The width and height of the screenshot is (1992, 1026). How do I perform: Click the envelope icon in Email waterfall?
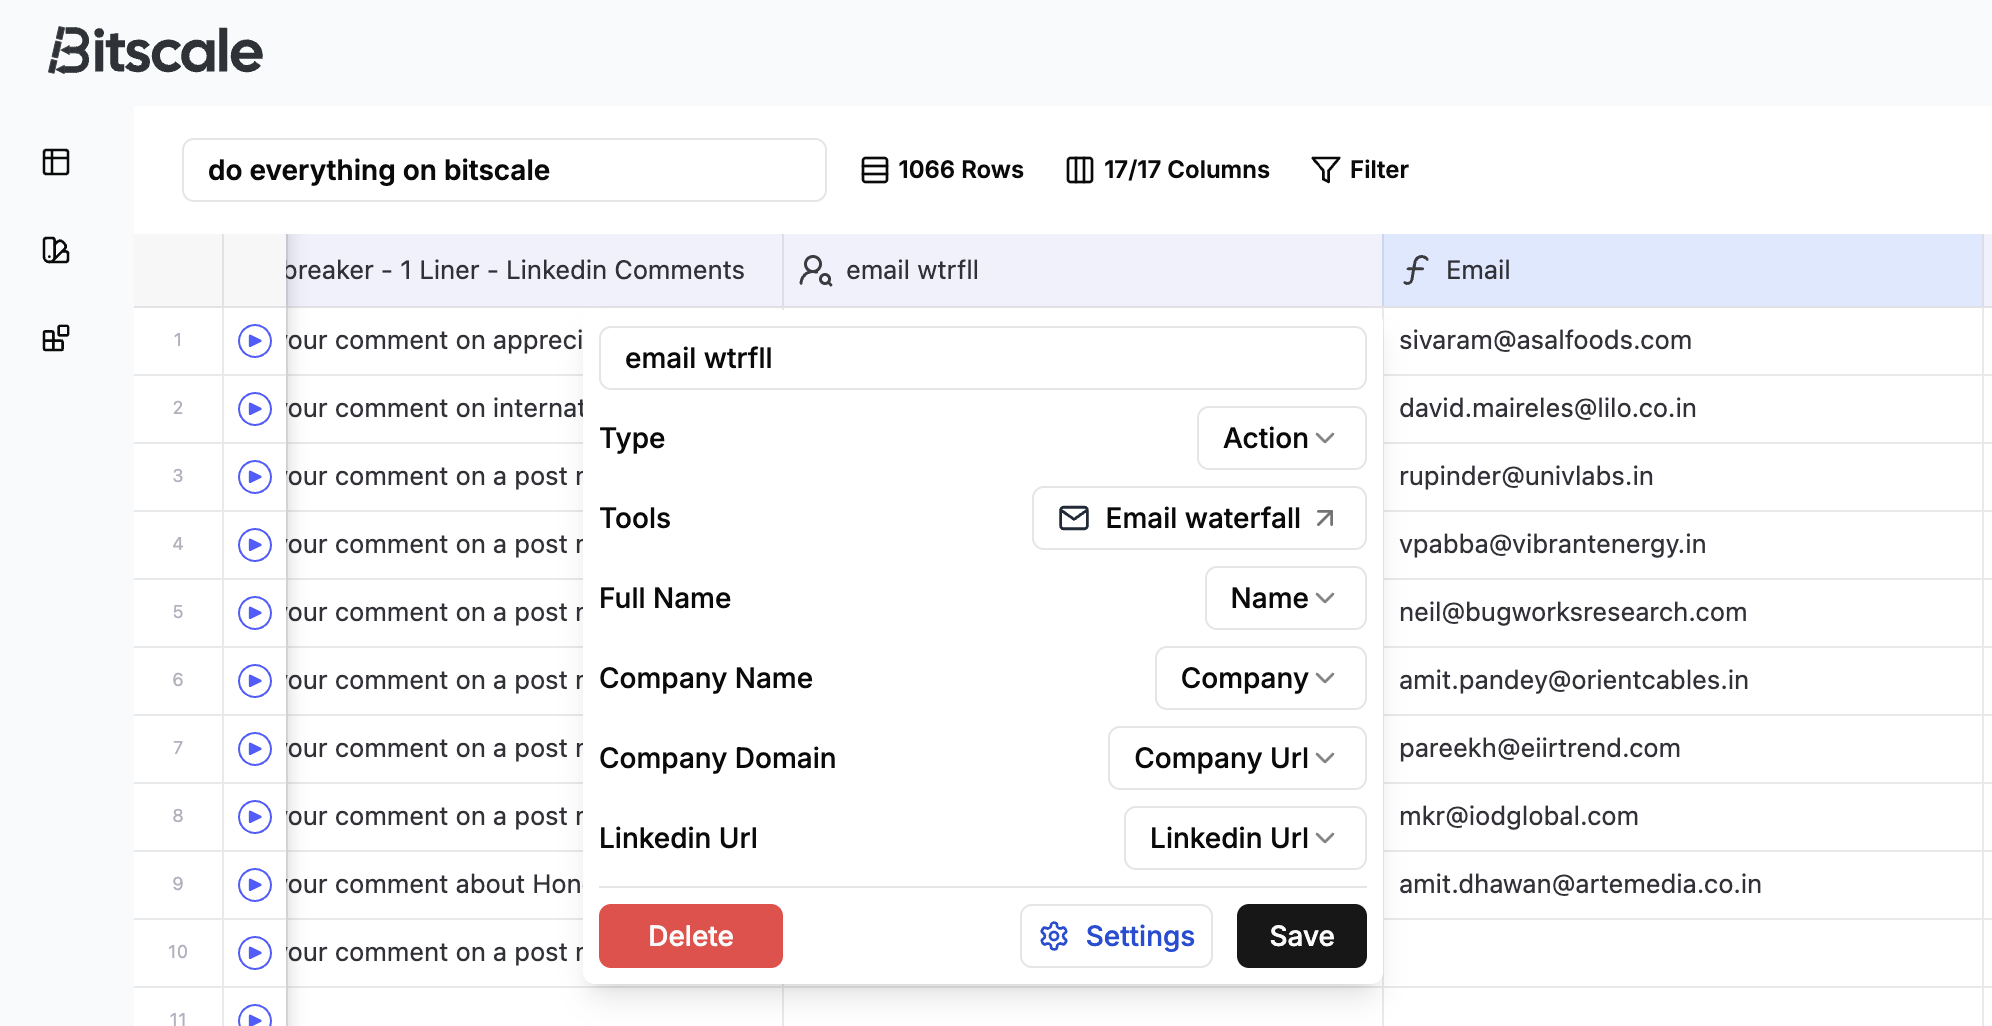click(x=1074, y=518)
